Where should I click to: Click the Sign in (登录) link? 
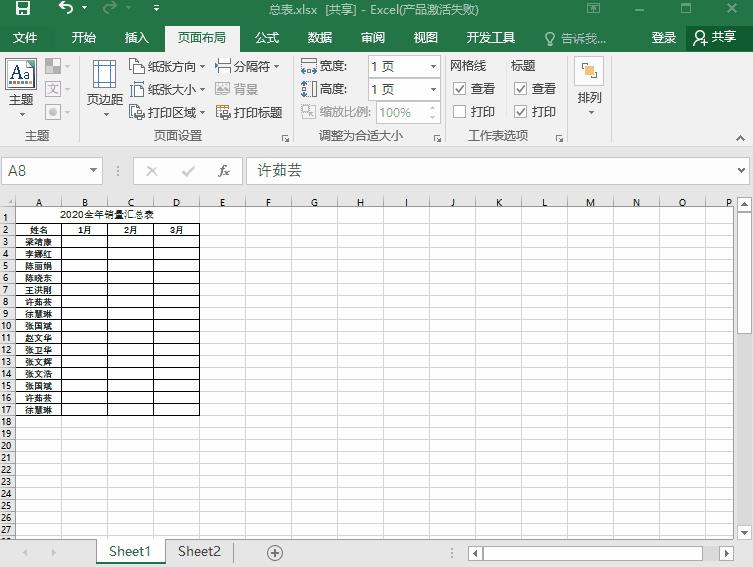(x=664, y=37)
